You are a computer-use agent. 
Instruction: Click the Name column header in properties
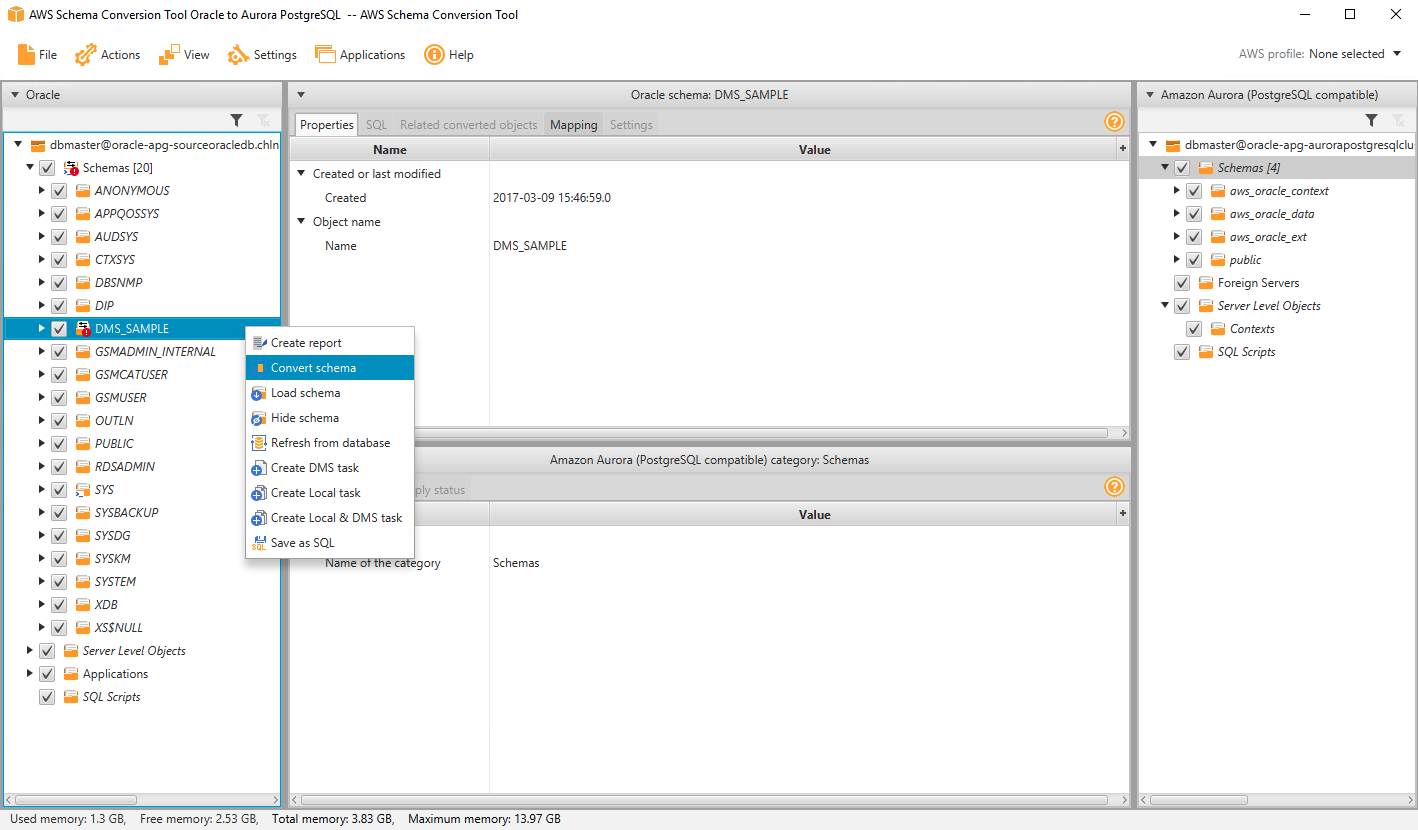point(390,150)
